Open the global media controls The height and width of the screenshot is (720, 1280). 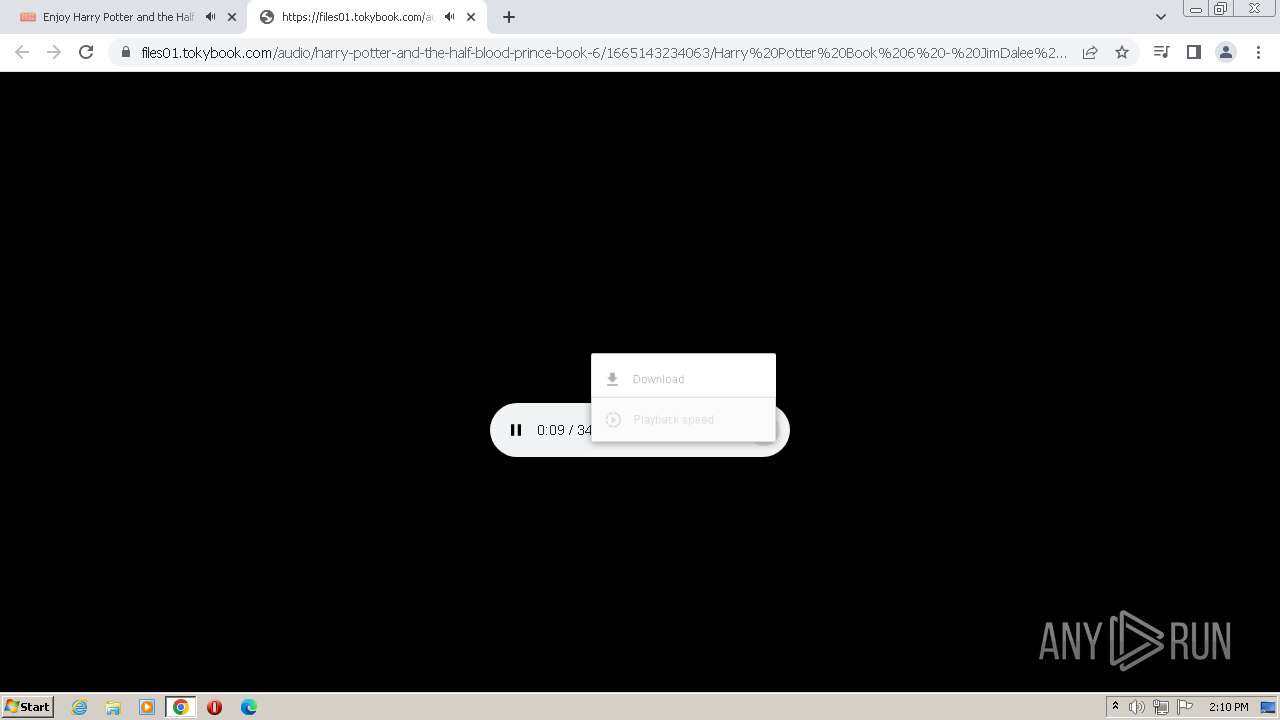click(1161, 53)
